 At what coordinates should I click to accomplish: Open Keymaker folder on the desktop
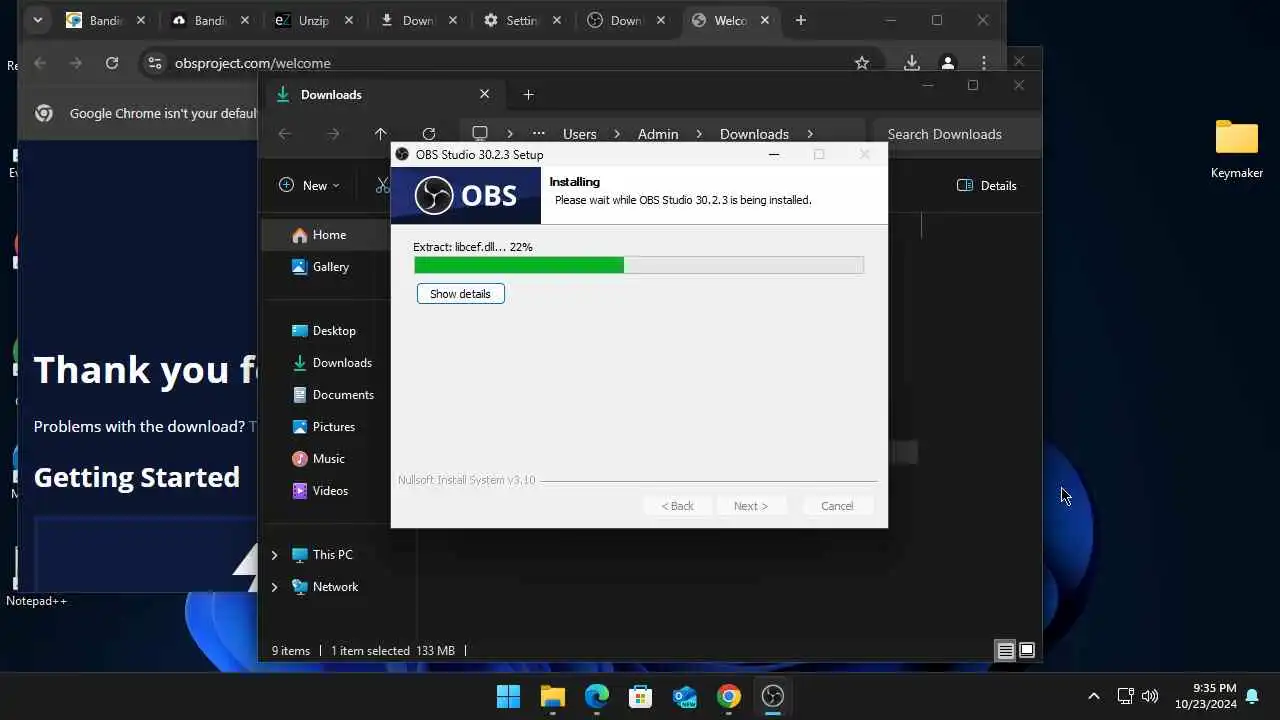[x=1237, y=149]
